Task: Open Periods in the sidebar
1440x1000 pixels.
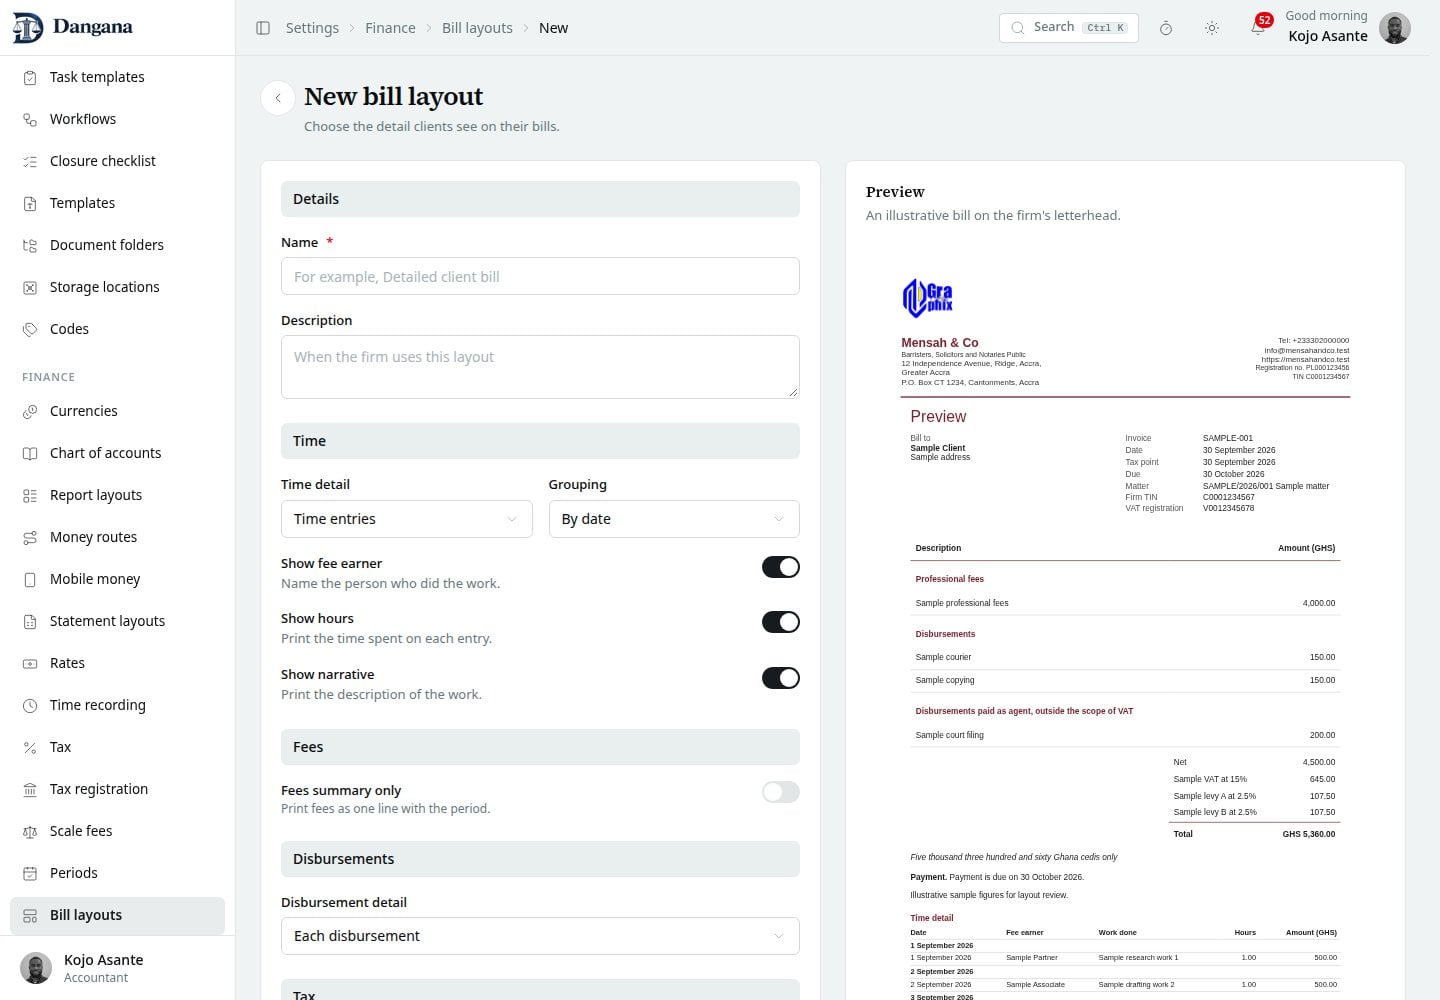Action: point(117,873)
